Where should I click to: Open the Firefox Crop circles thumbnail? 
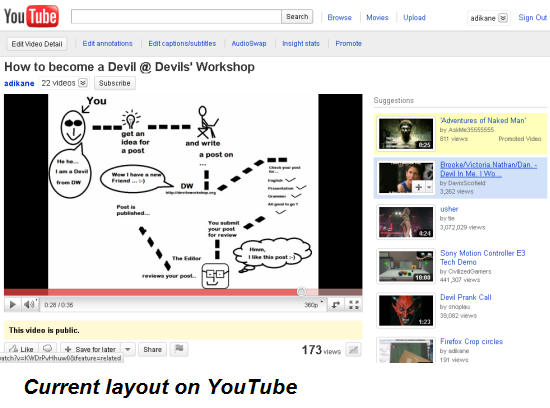[x=406, y=350]
